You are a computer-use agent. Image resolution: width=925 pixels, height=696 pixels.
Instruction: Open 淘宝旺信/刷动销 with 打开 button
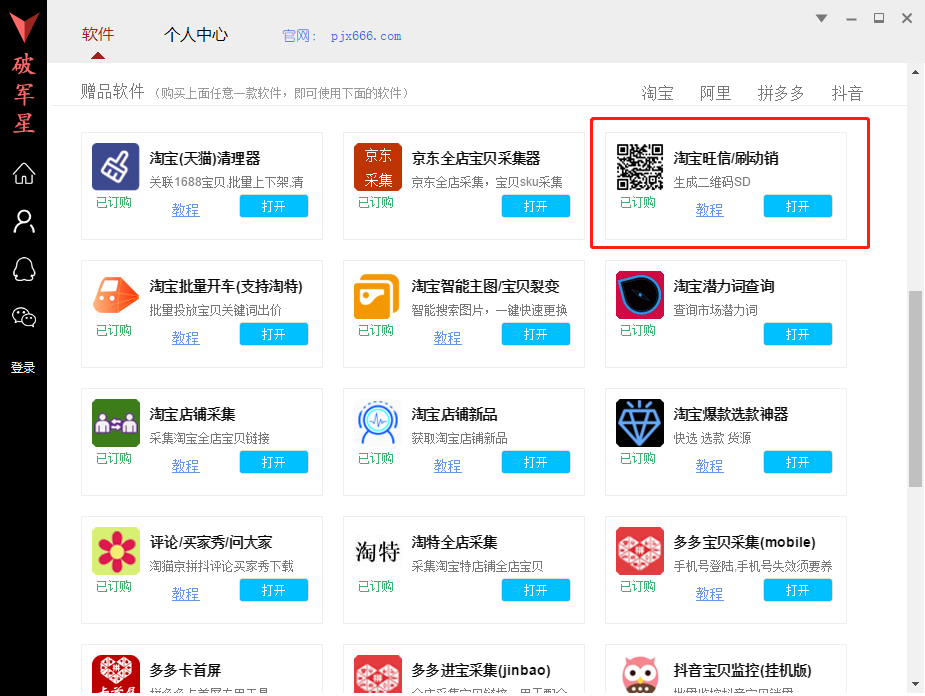[x=798, y=206]
